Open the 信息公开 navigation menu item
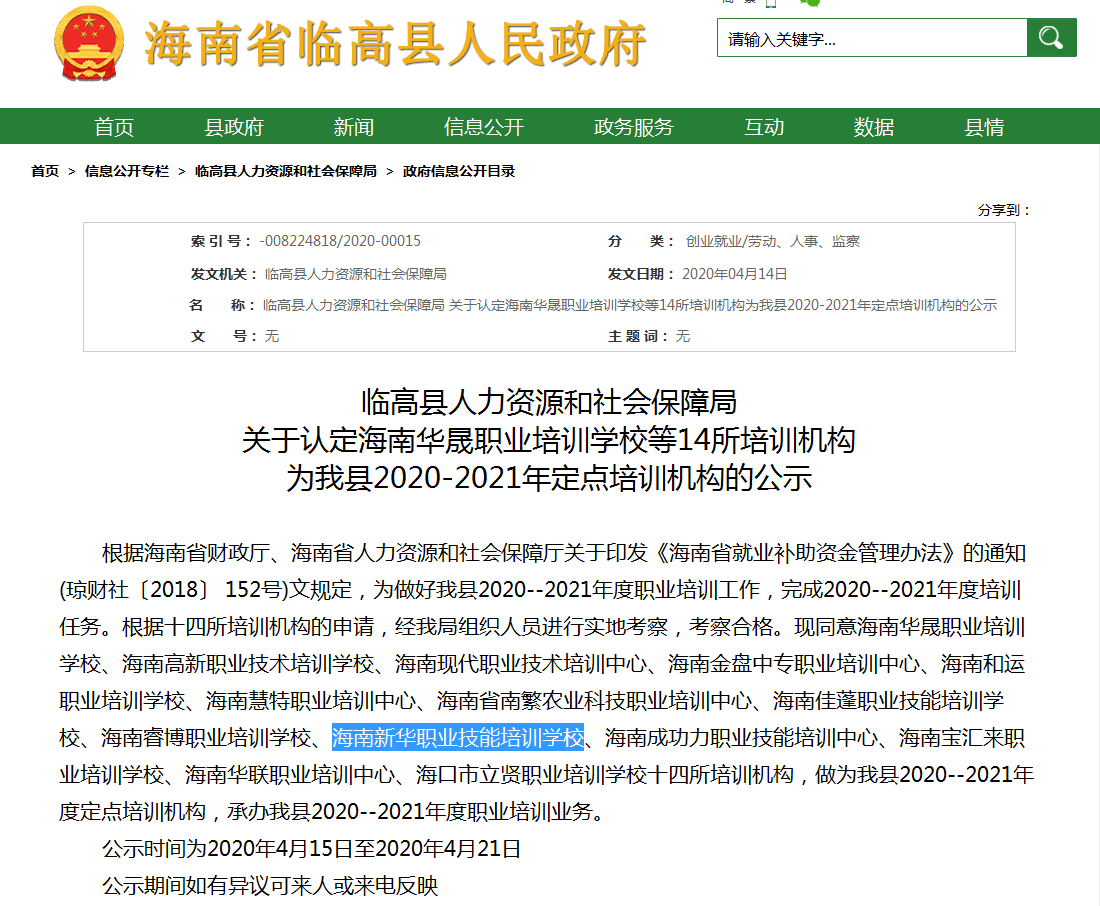This screenshot has width=1100, height=906. (x=484, y=127)
